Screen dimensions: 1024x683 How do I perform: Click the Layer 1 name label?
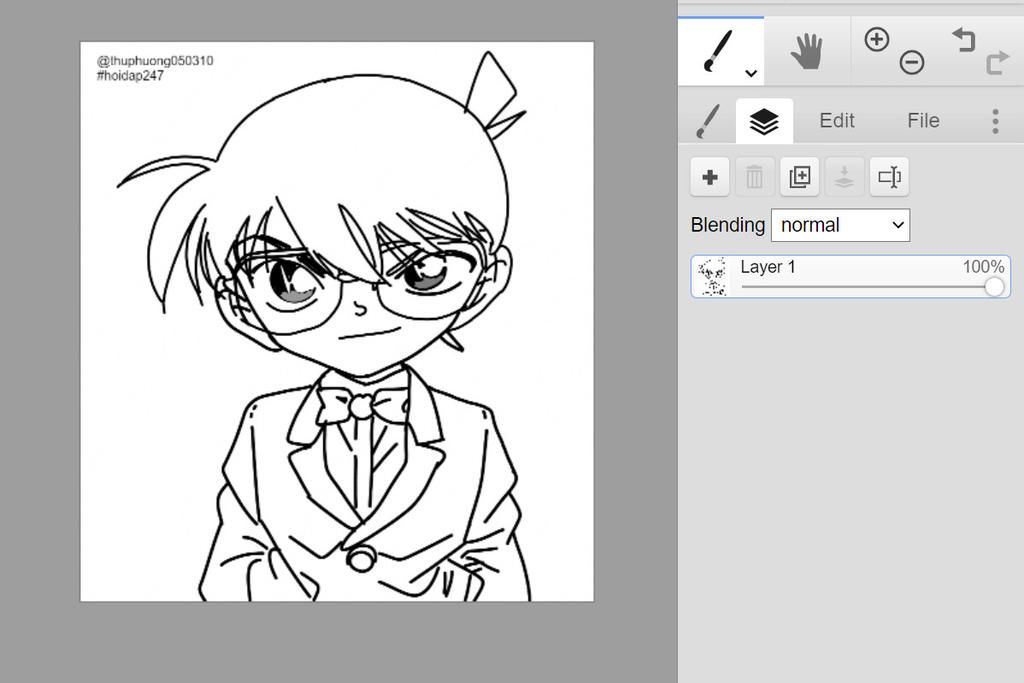[767, 267]
